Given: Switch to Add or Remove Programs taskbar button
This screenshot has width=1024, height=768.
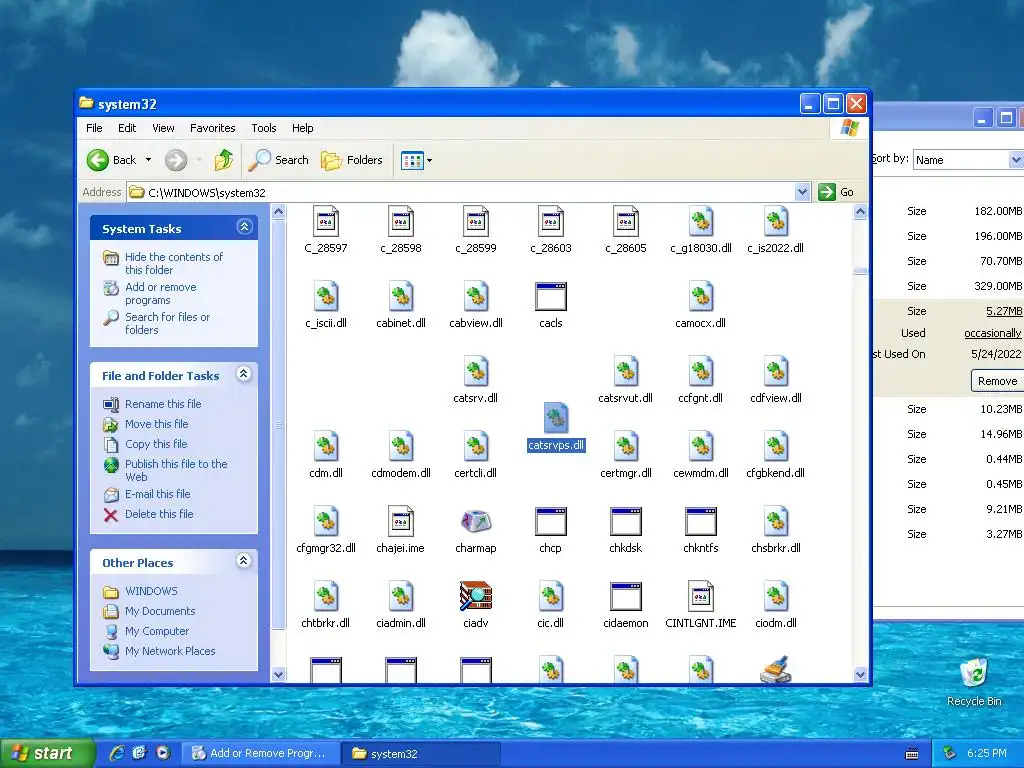Looking at the screenshot, I should (x=261, y=753).
